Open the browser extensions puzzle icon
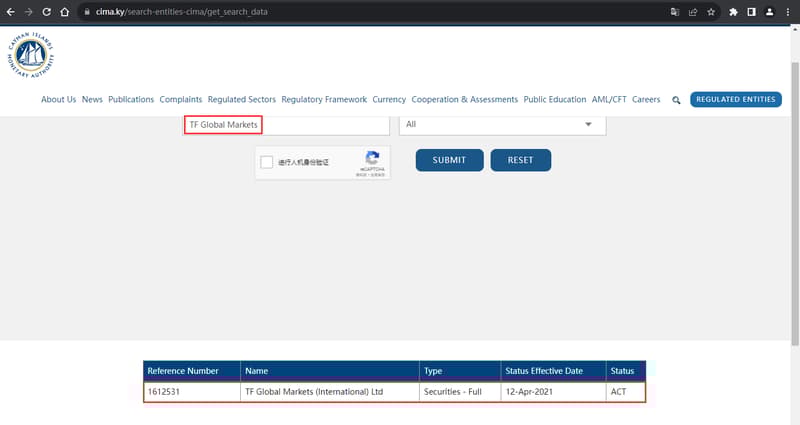Viewport: 800px width, 425px height. [733, 12]
